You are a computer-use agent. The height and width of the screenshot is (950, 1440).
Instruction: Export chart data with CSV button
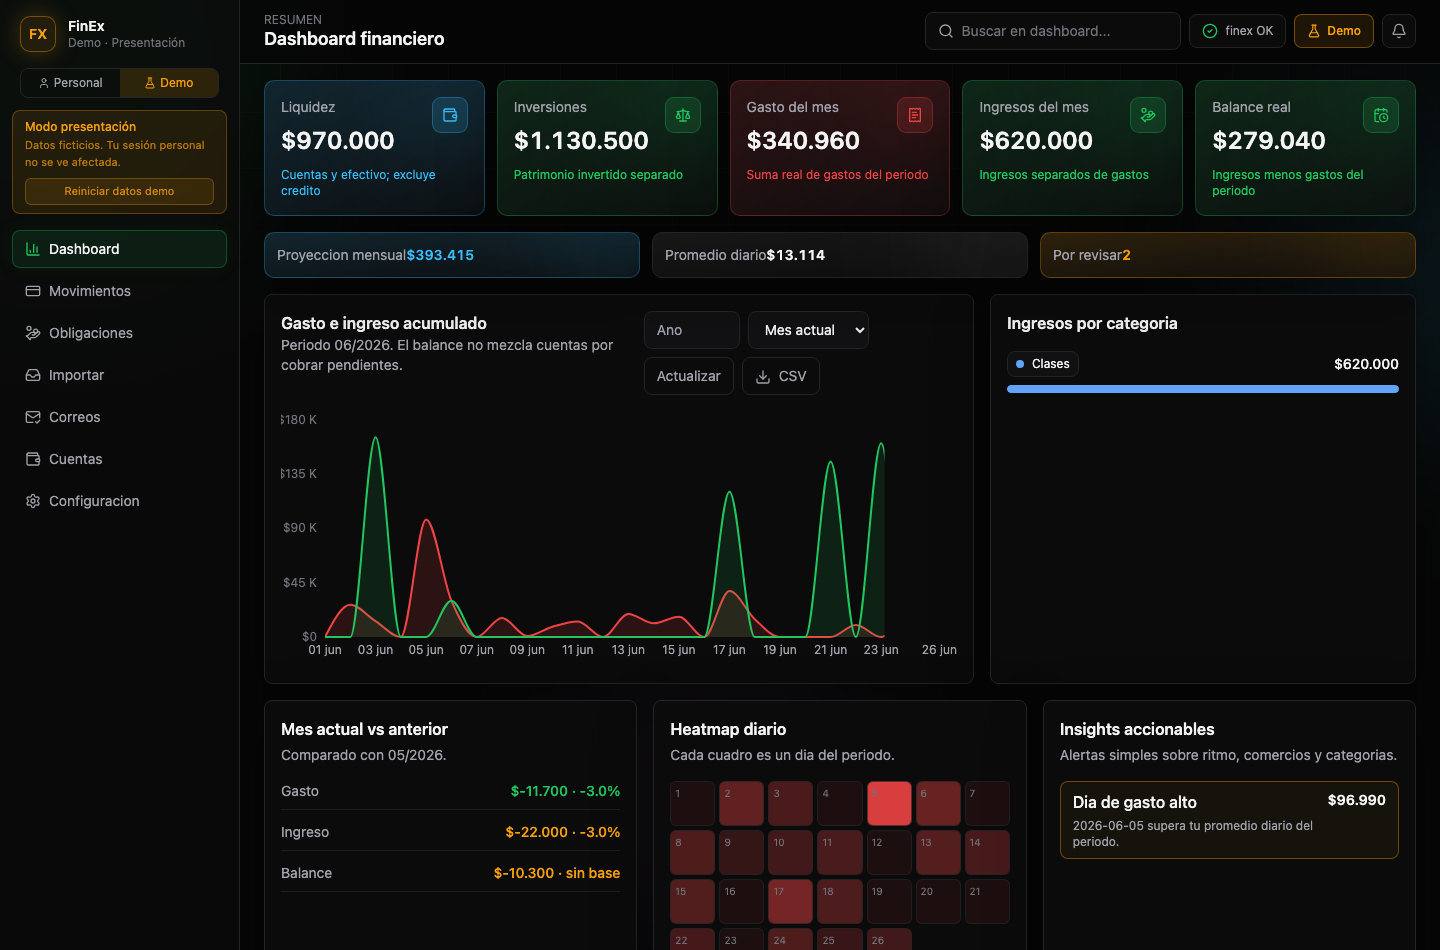[x=781, y=376]
